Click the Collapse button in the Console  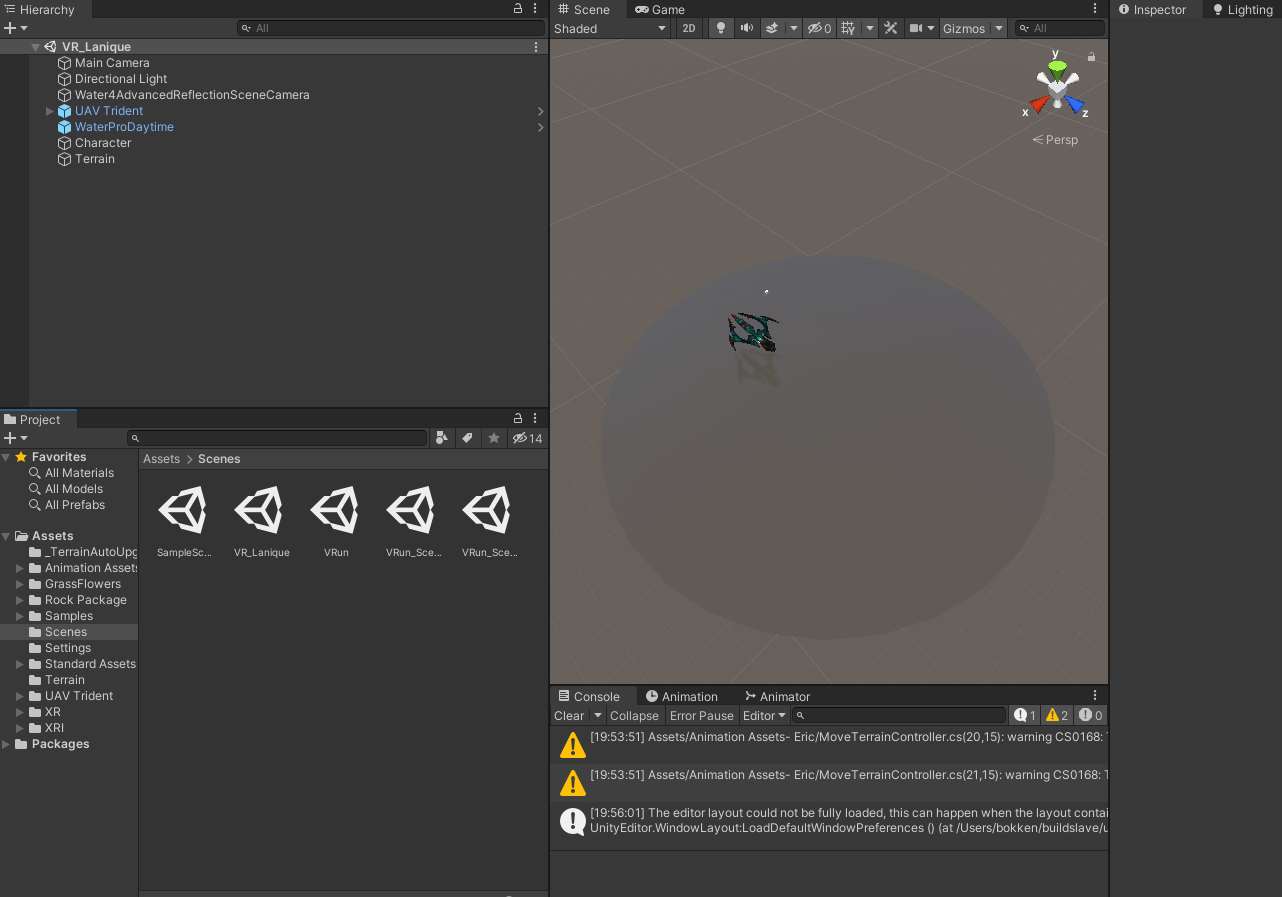[x=634, y=715]
